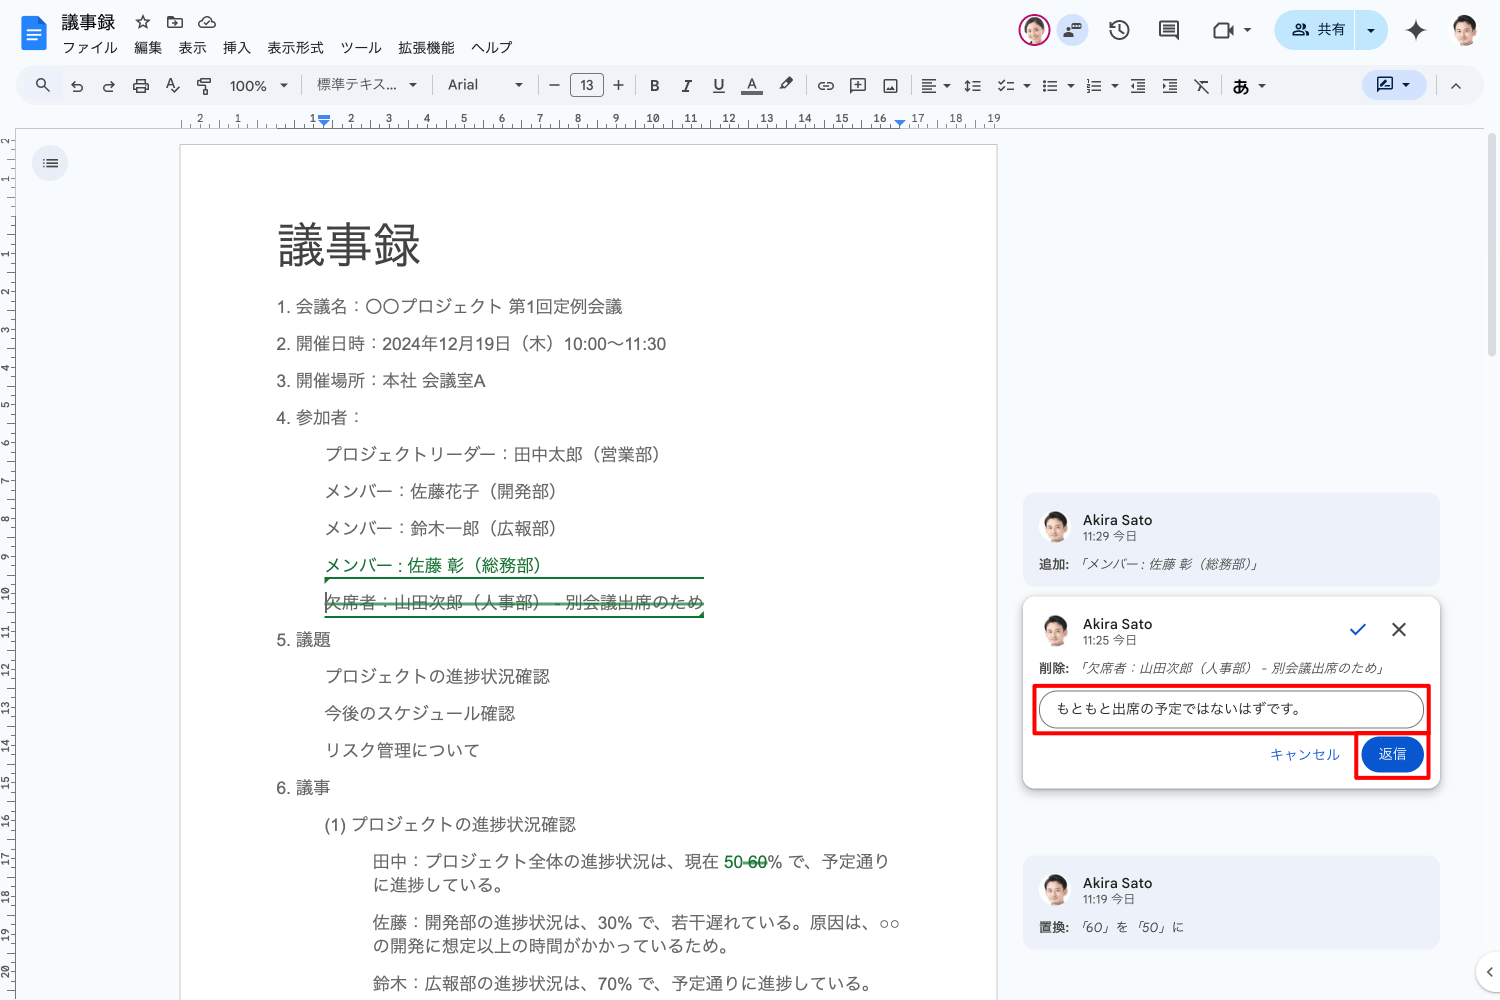Increase font size with plus
1500x1000 pixels.
pos(618,86)
